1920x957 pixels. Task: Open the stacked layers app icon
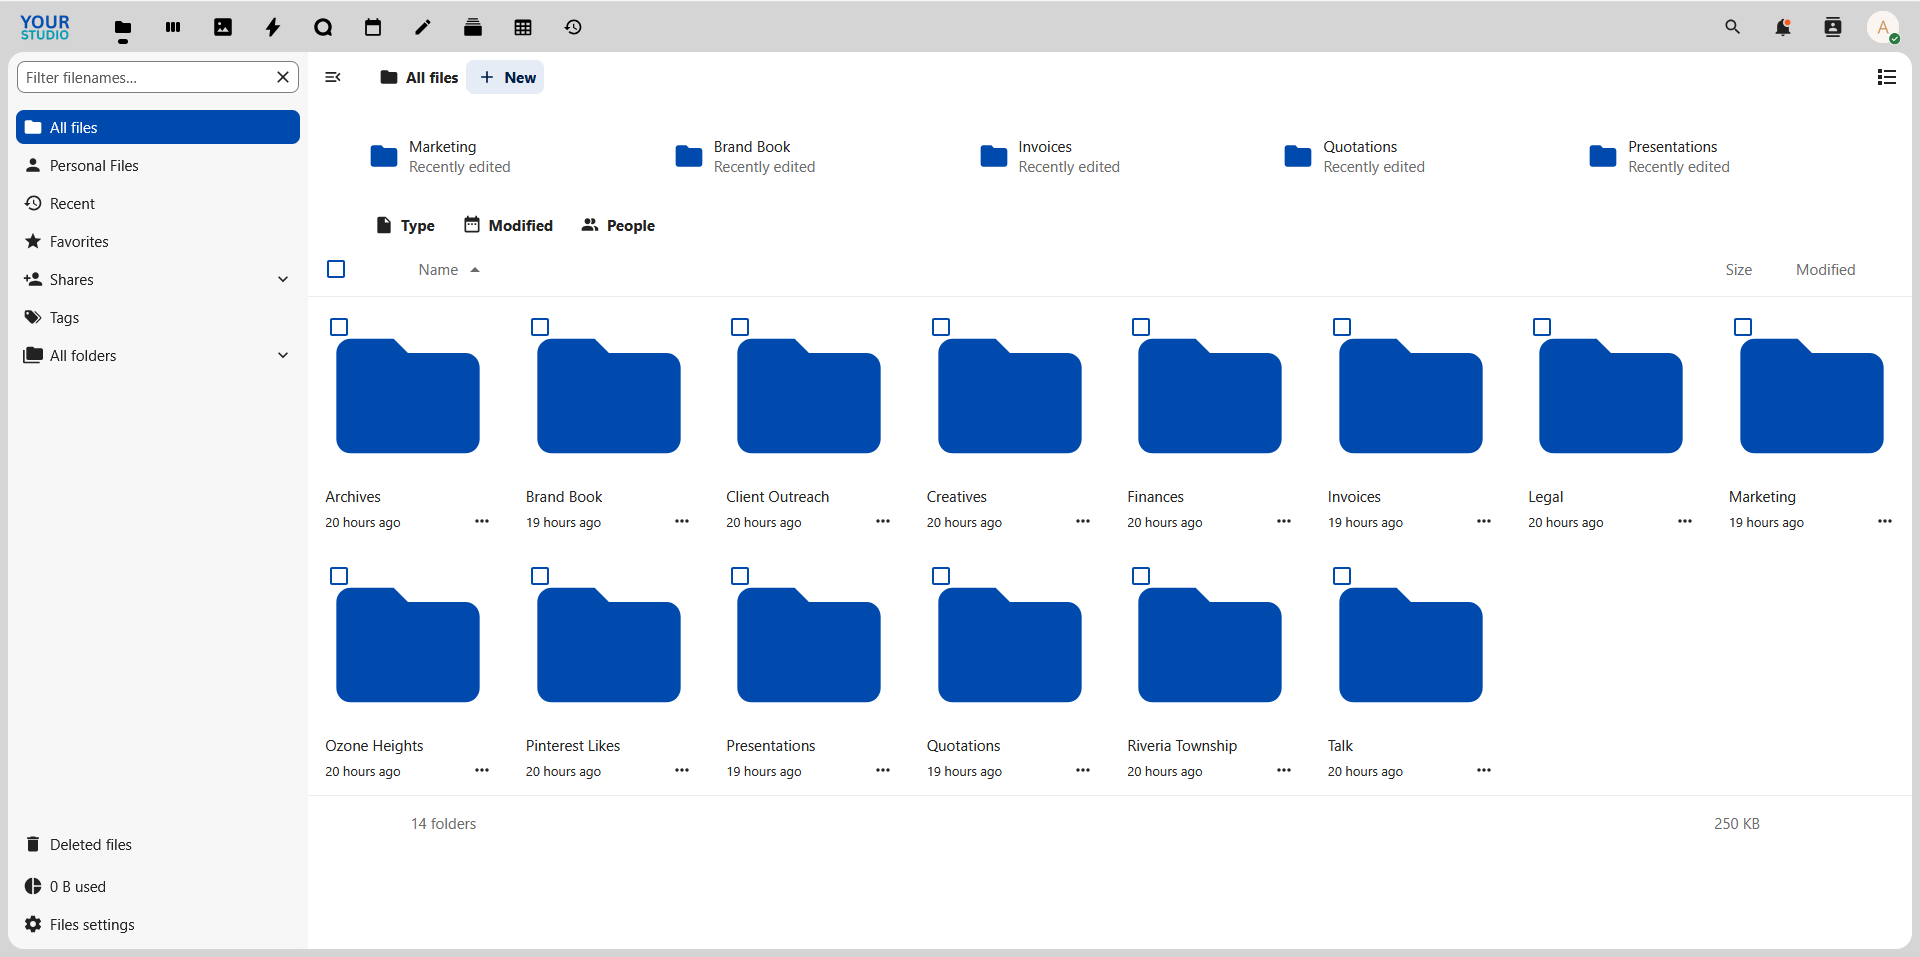[x=473, y=28]
